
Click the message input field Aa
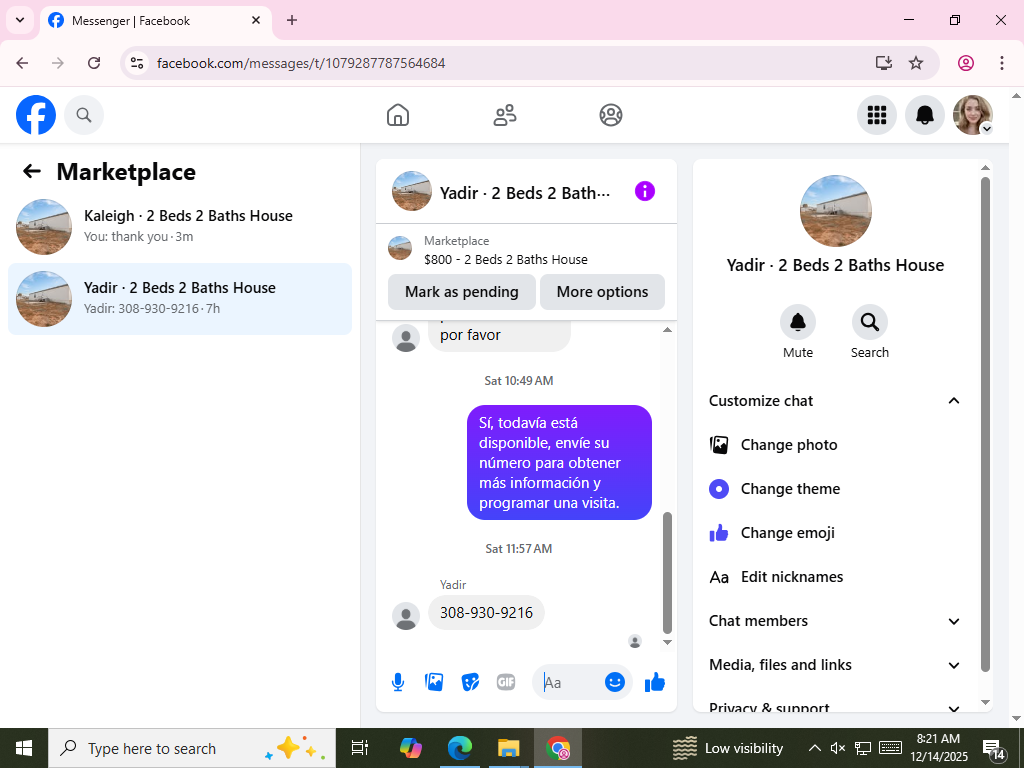(569, 682)
